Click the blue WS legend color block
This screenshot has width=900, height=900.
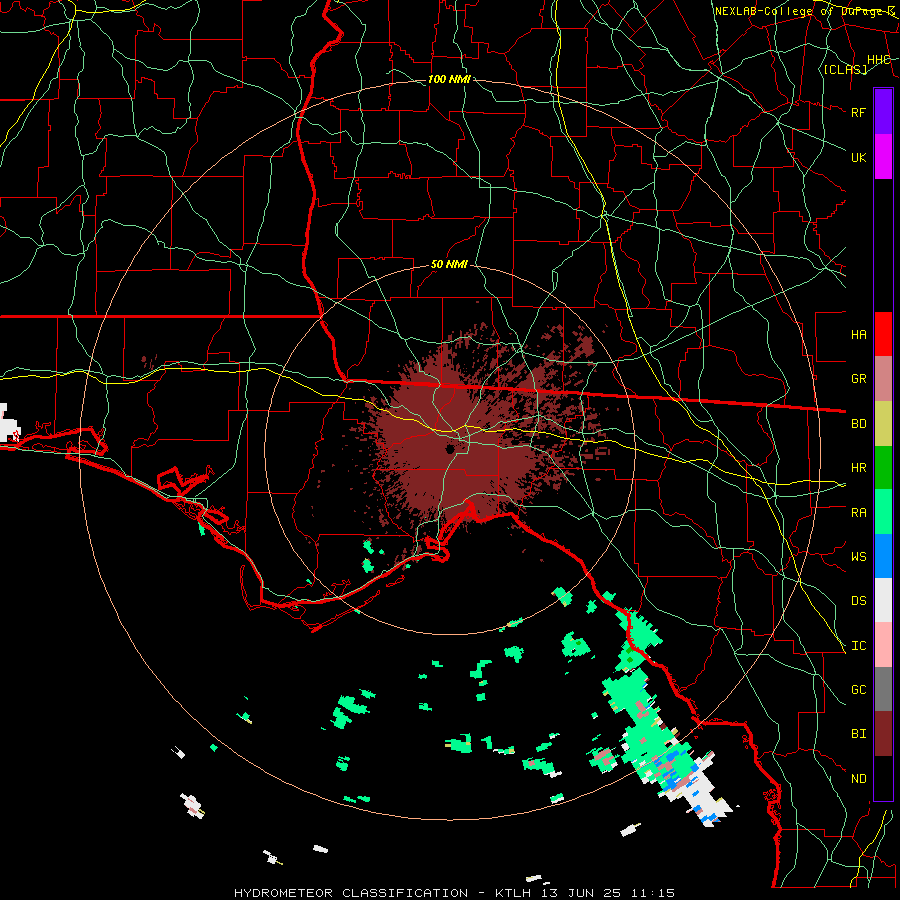pyautogui.click(x=883, y=556)
